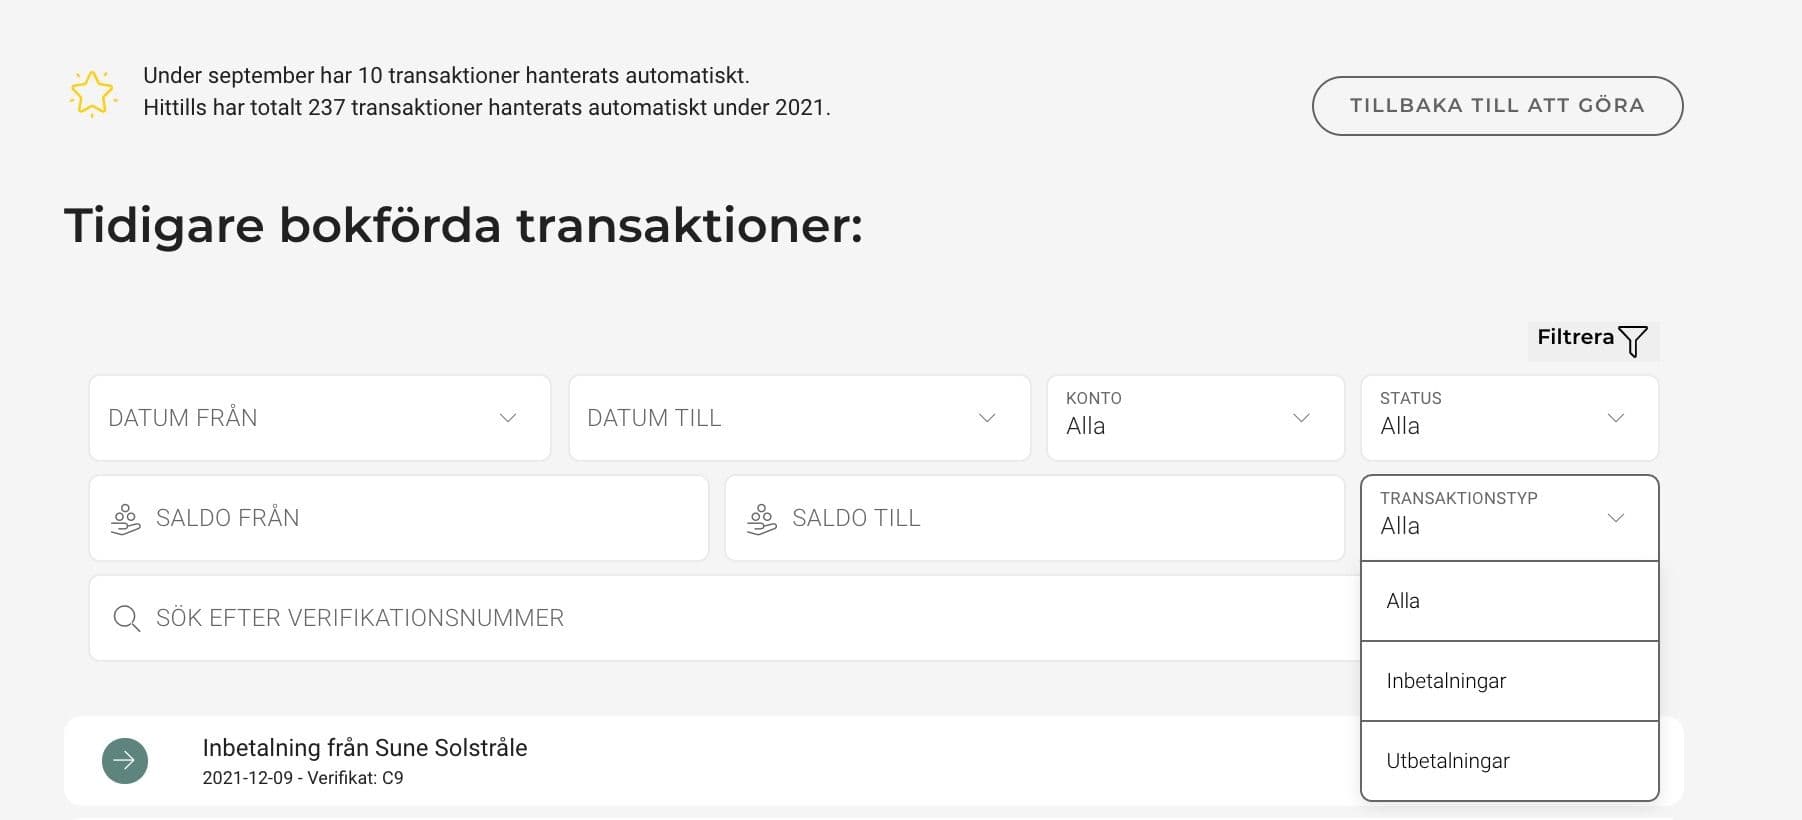Click the Filtrera funnel icon
The image size is (1802, 820).
pyautogui.click(x=1632, y=341)
